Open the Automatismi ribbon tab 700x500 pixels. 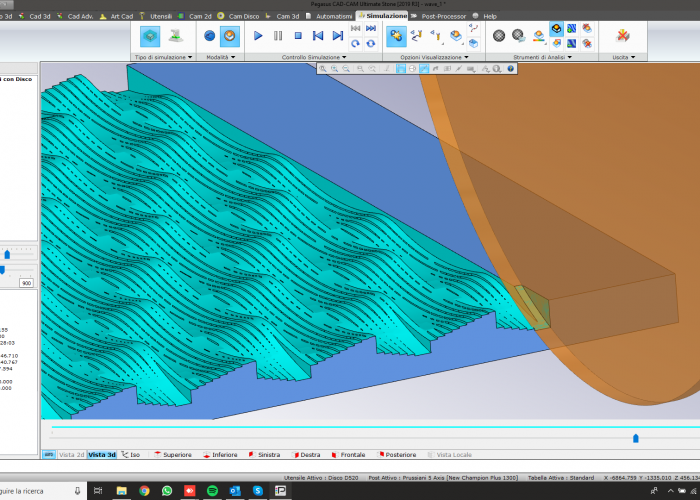(x=329, y=16)
